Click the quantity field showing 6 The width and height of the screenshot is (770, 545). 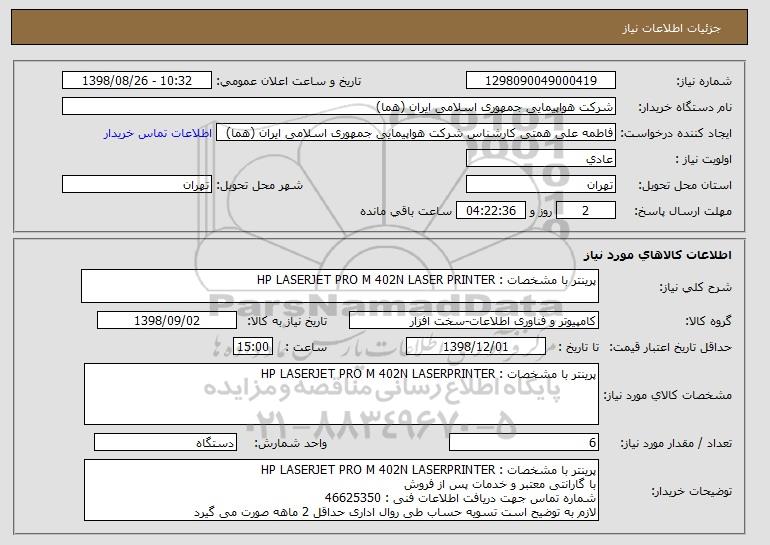pyautogui.click(x=524, y=442)
